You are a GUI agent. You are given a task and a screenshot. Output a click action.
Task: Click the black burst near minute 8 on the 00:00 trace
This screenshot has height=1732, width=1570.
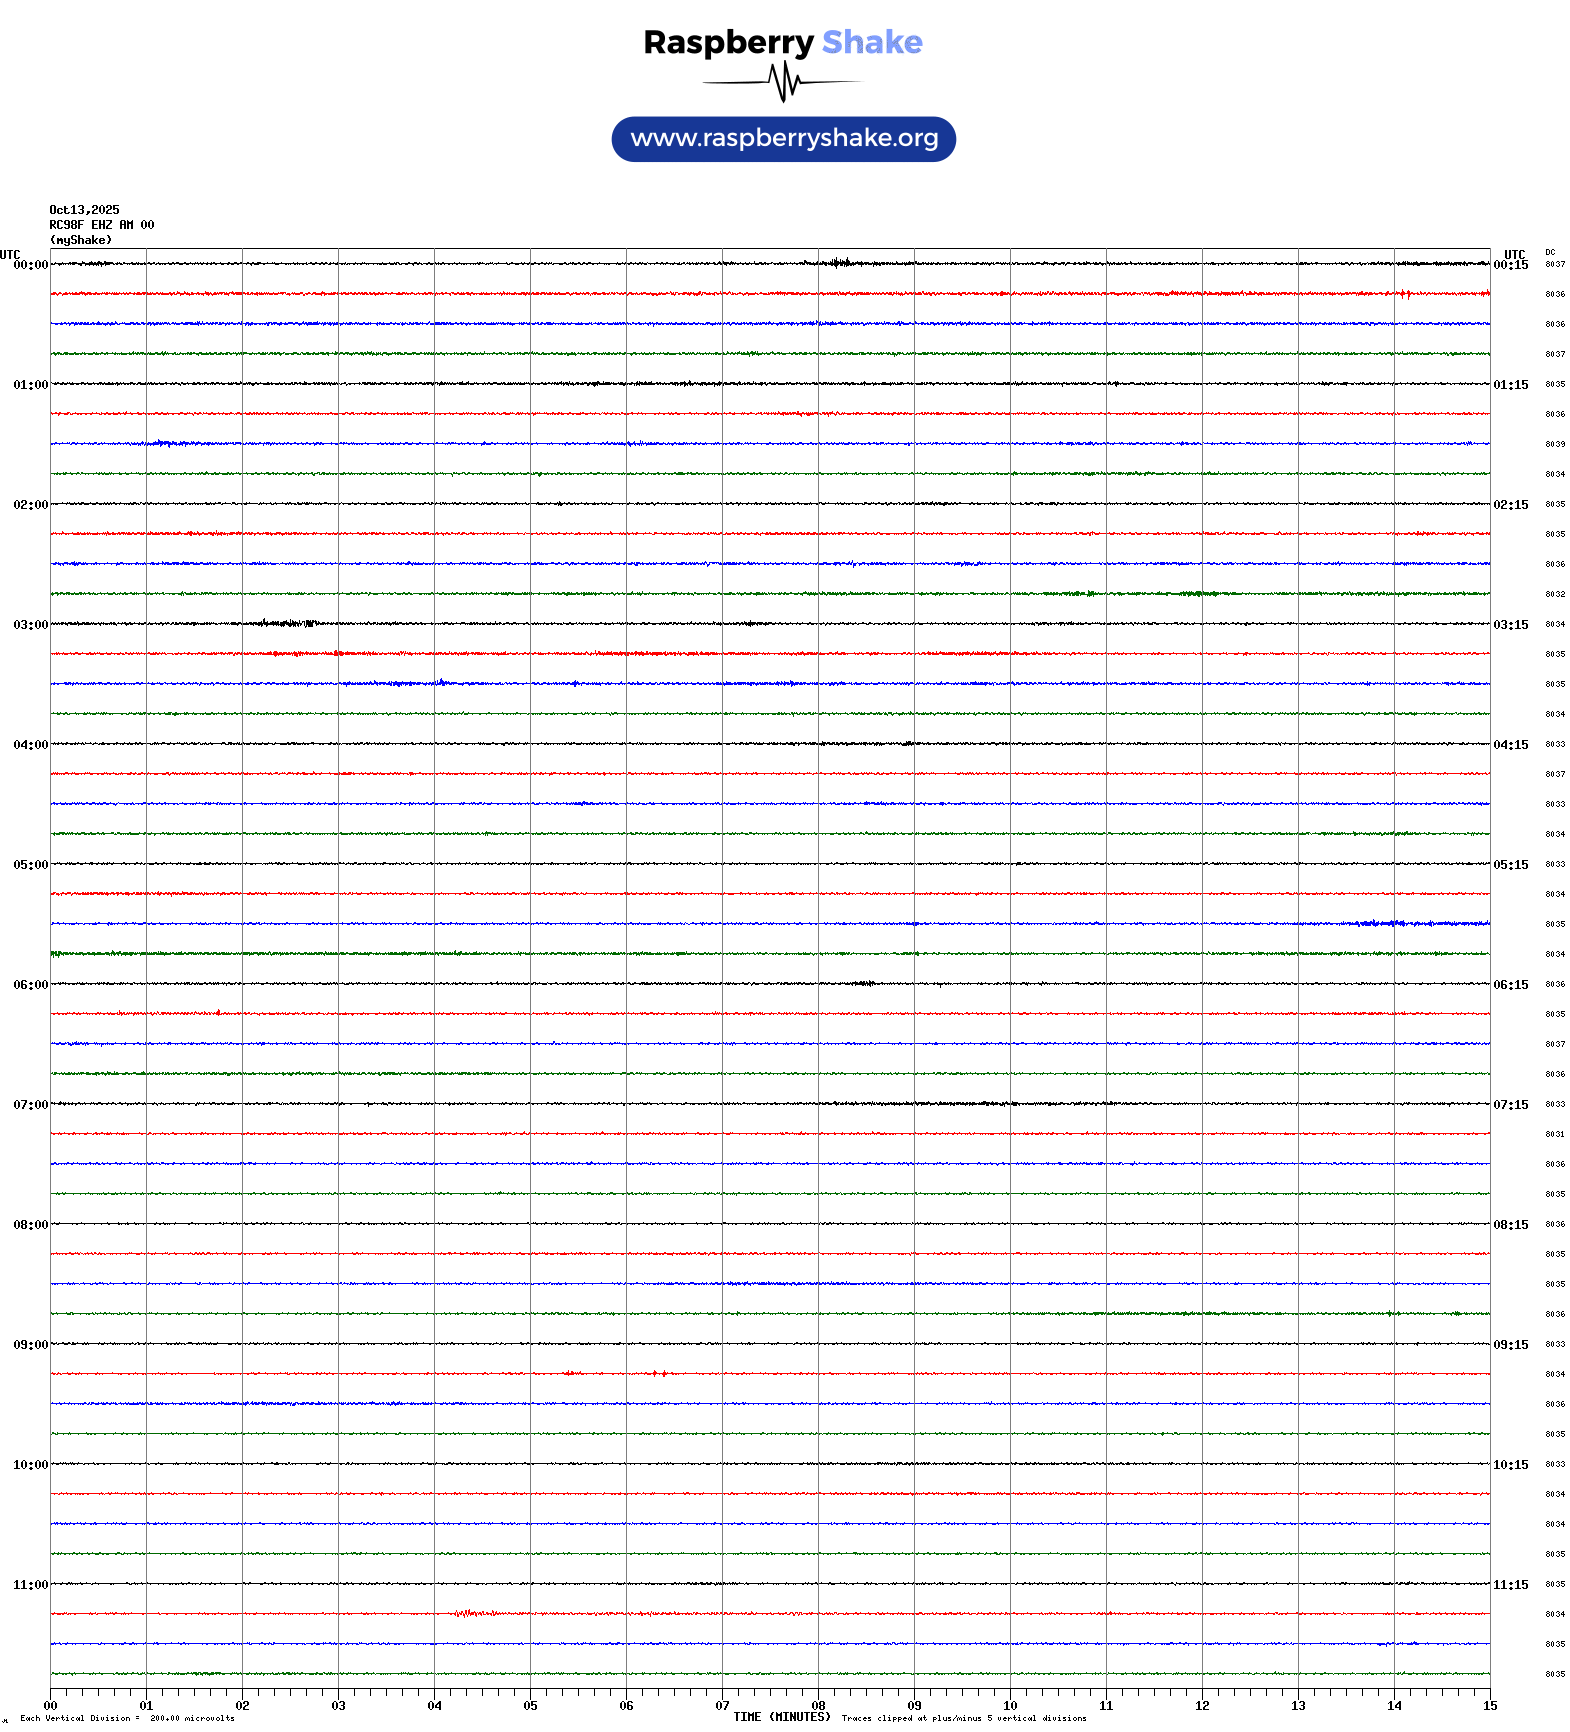[839, 263]
